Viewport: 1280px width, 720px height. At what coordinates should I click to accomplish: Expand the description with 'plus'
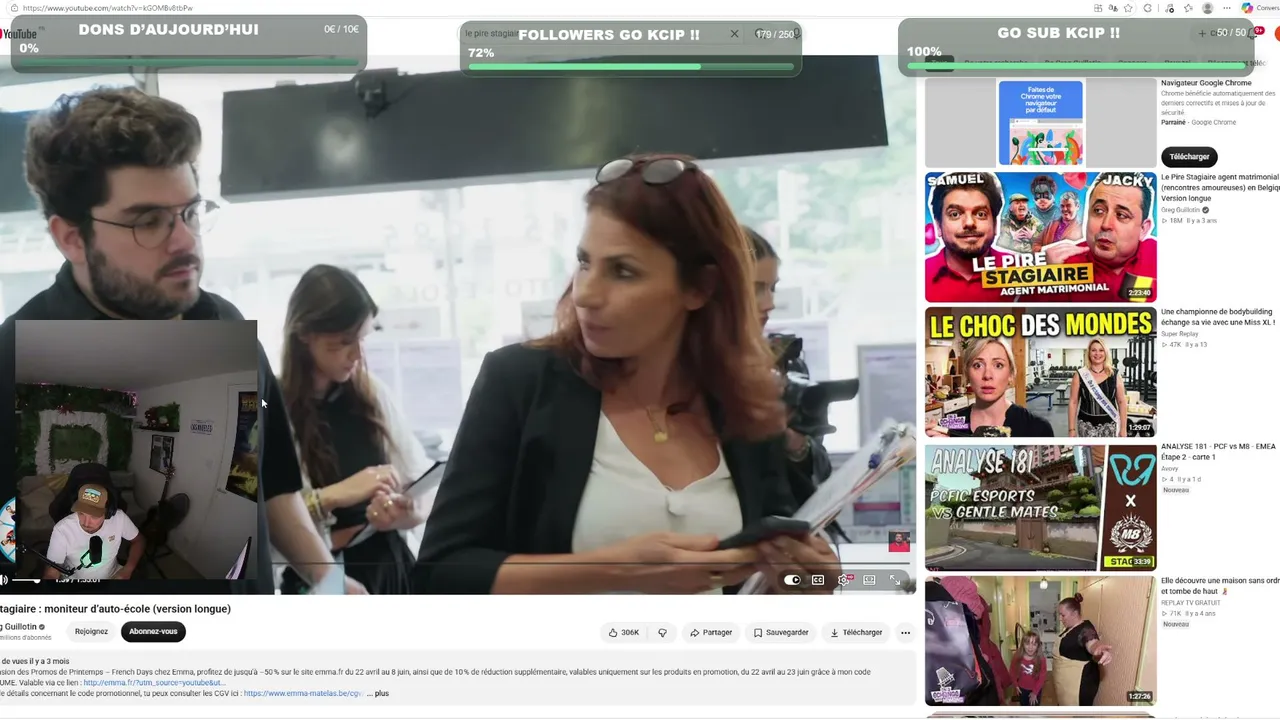[382, 693]
